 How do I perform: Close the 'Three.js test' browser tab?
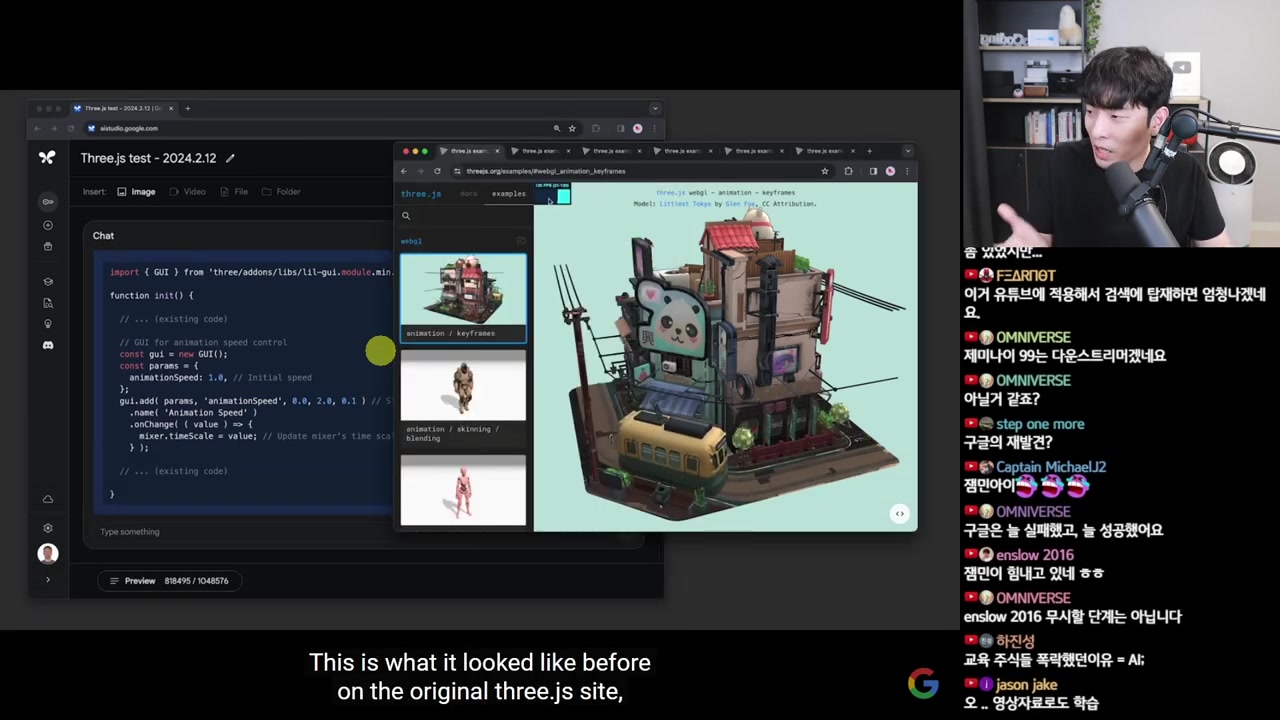[171, 108]
